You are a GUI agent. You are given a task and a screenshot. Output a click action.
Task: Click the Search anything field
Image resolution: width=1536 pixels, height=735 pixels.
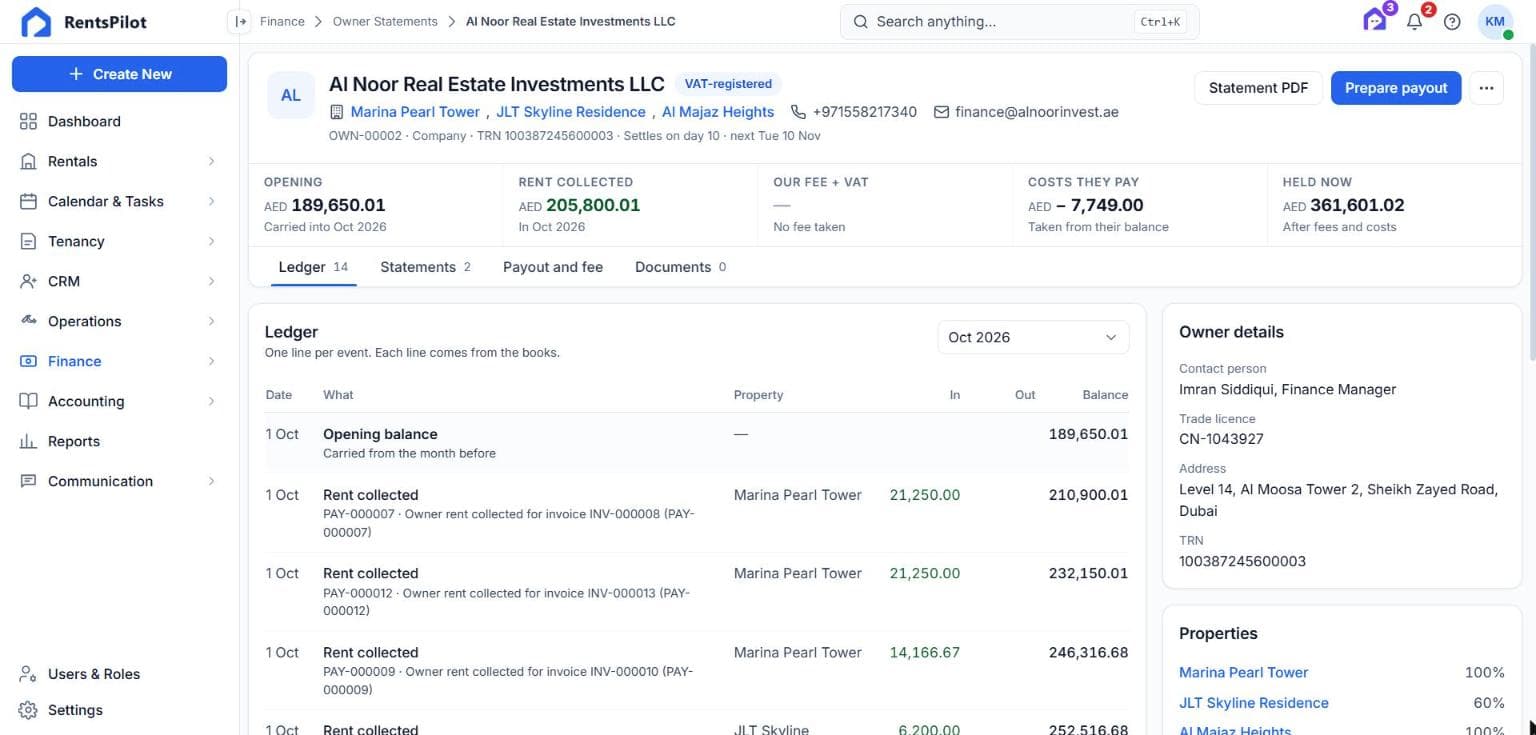coord(1019,21)
